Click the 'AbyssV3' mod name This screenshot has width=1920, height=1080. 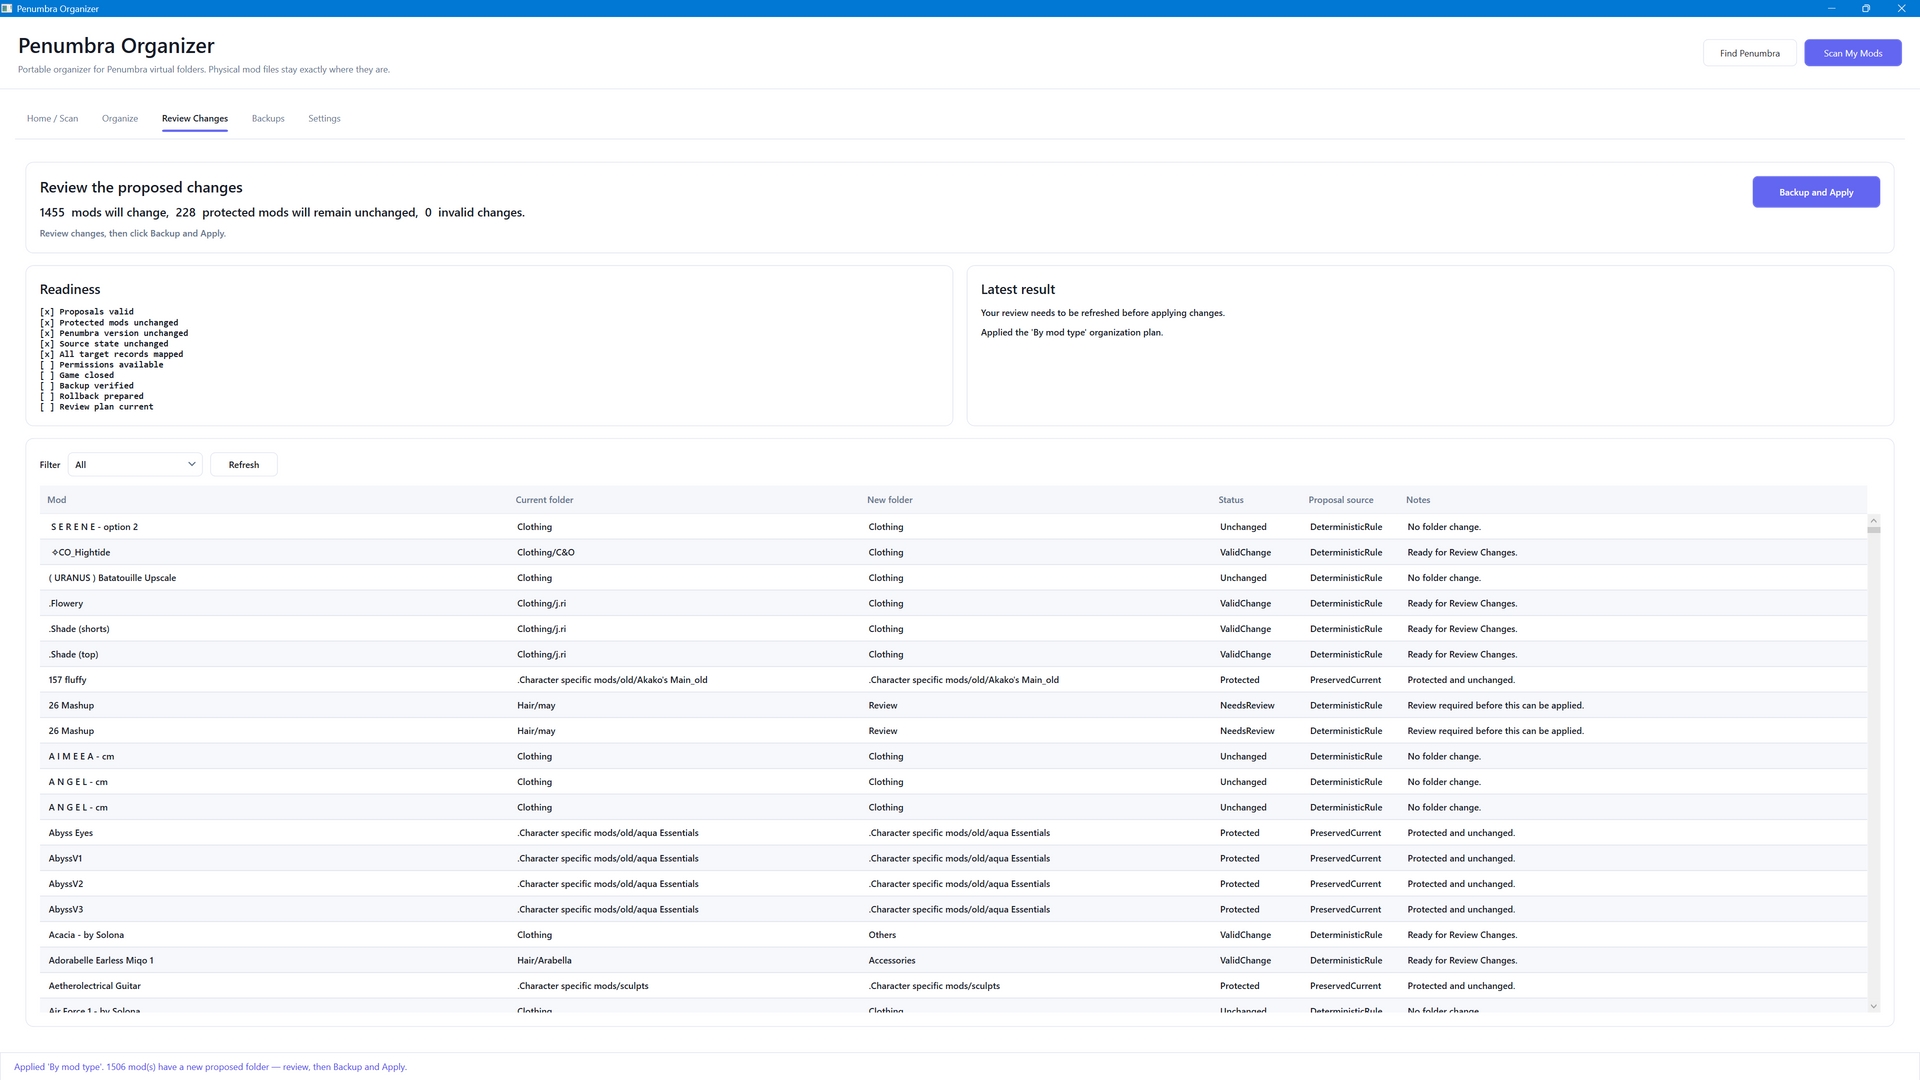(x=65, y=909)
